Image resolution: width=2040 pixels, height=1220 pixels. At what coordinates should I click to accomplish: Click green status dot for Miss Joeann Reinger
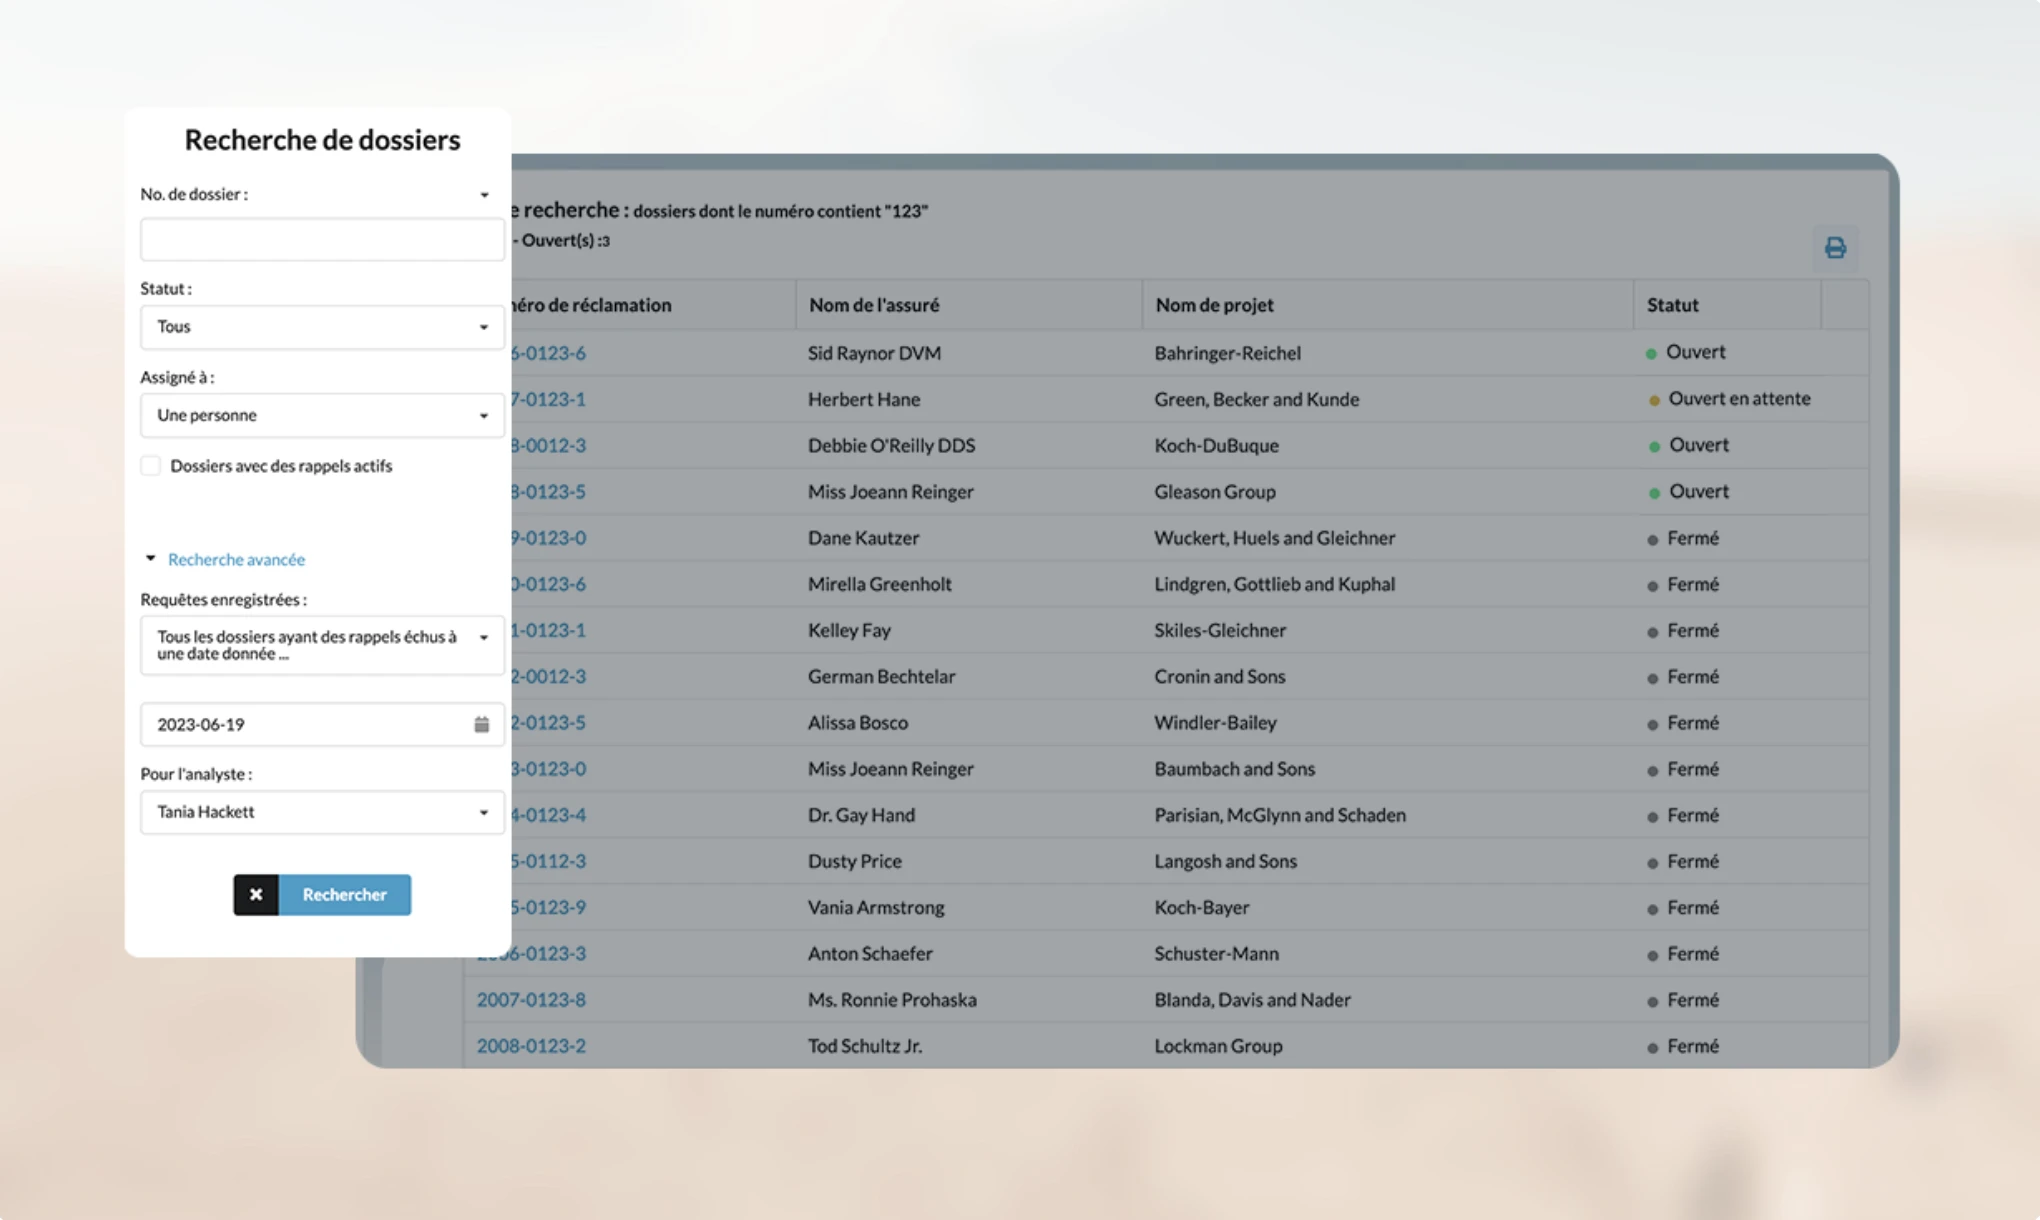[x=1654, y=492]
